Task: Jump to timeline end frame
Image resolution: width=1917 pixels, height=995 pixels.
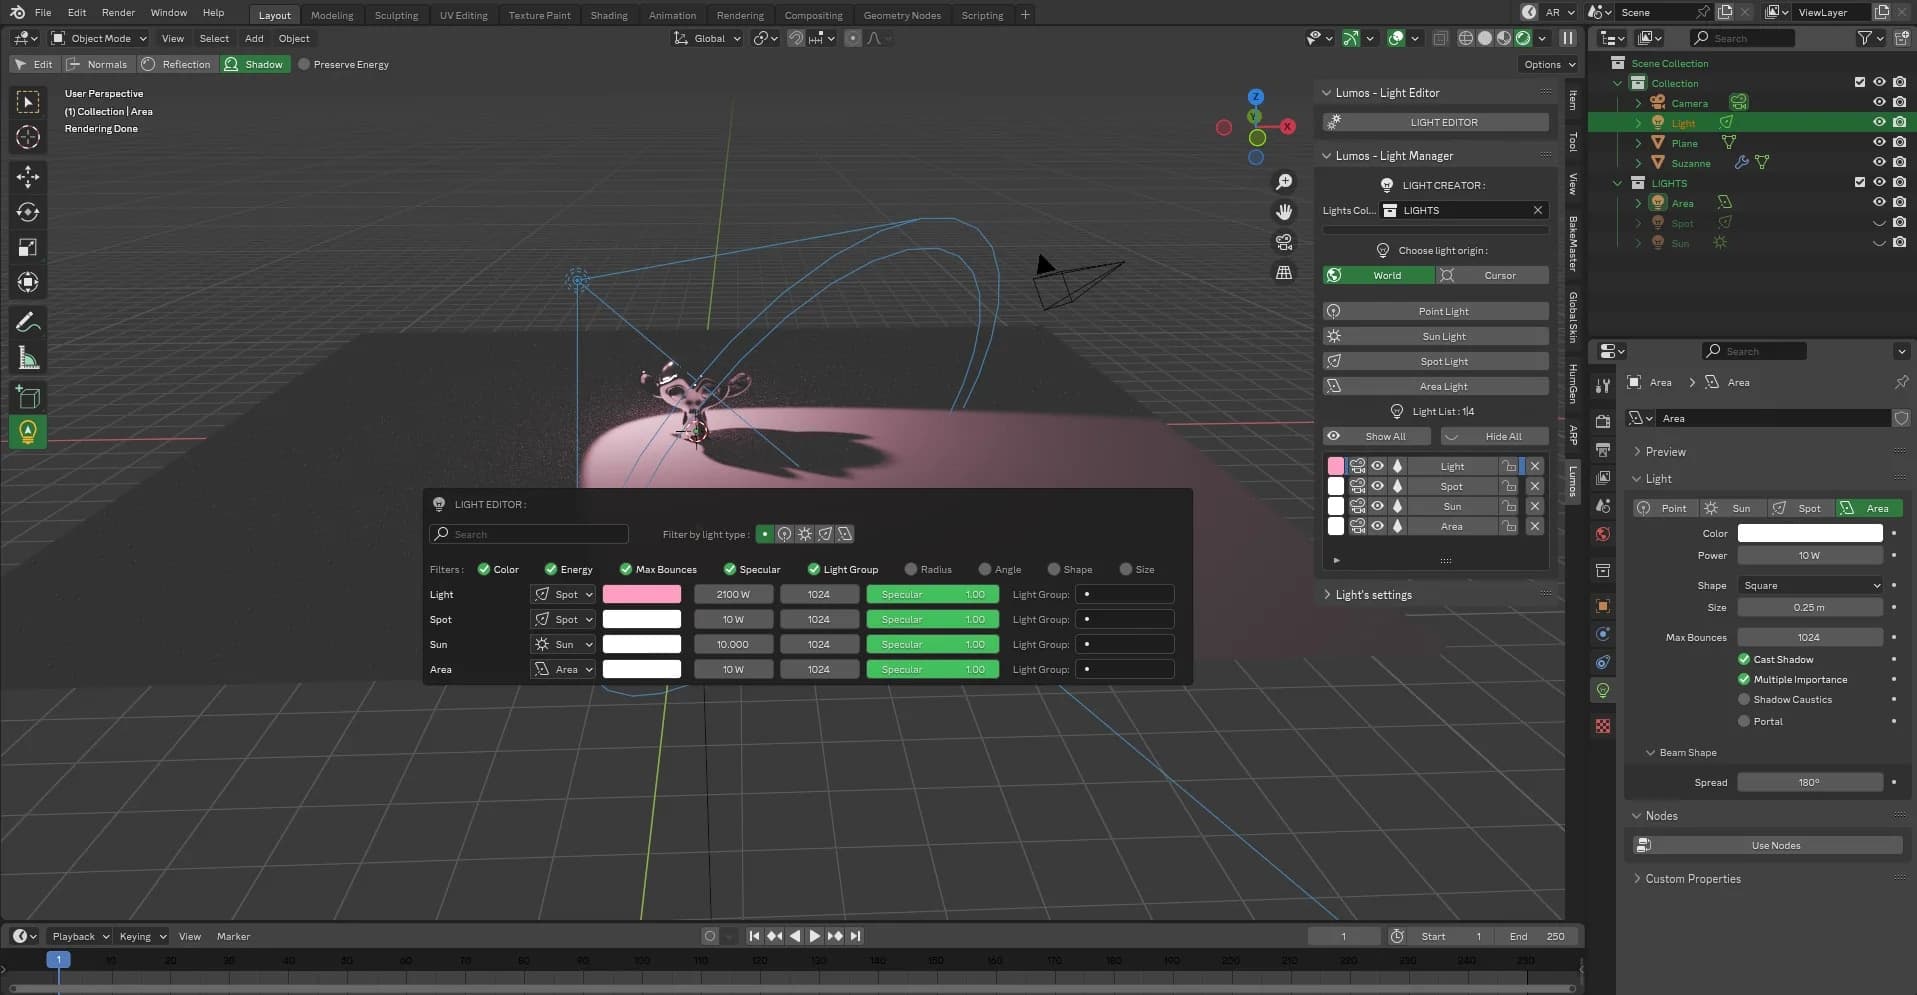Action: (x=856, y=936)
